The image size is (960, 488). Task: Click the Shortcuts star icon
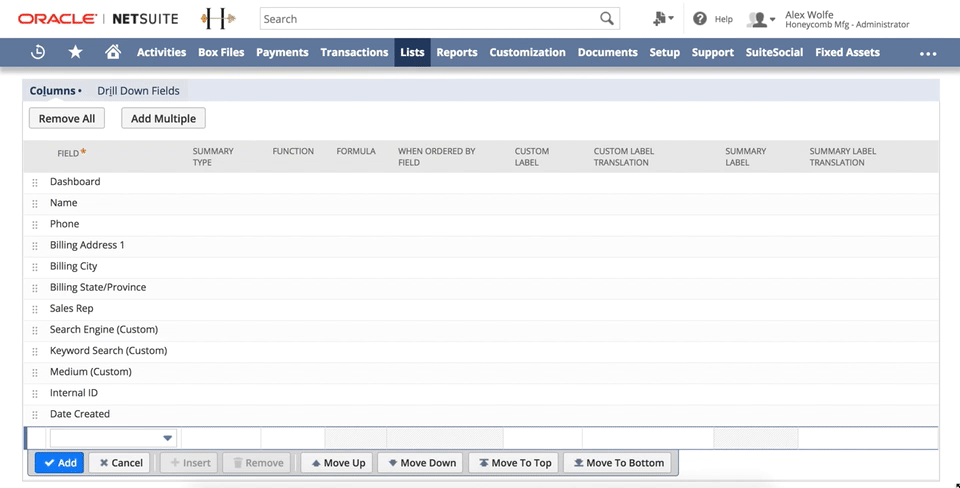[x=76, y=52]
